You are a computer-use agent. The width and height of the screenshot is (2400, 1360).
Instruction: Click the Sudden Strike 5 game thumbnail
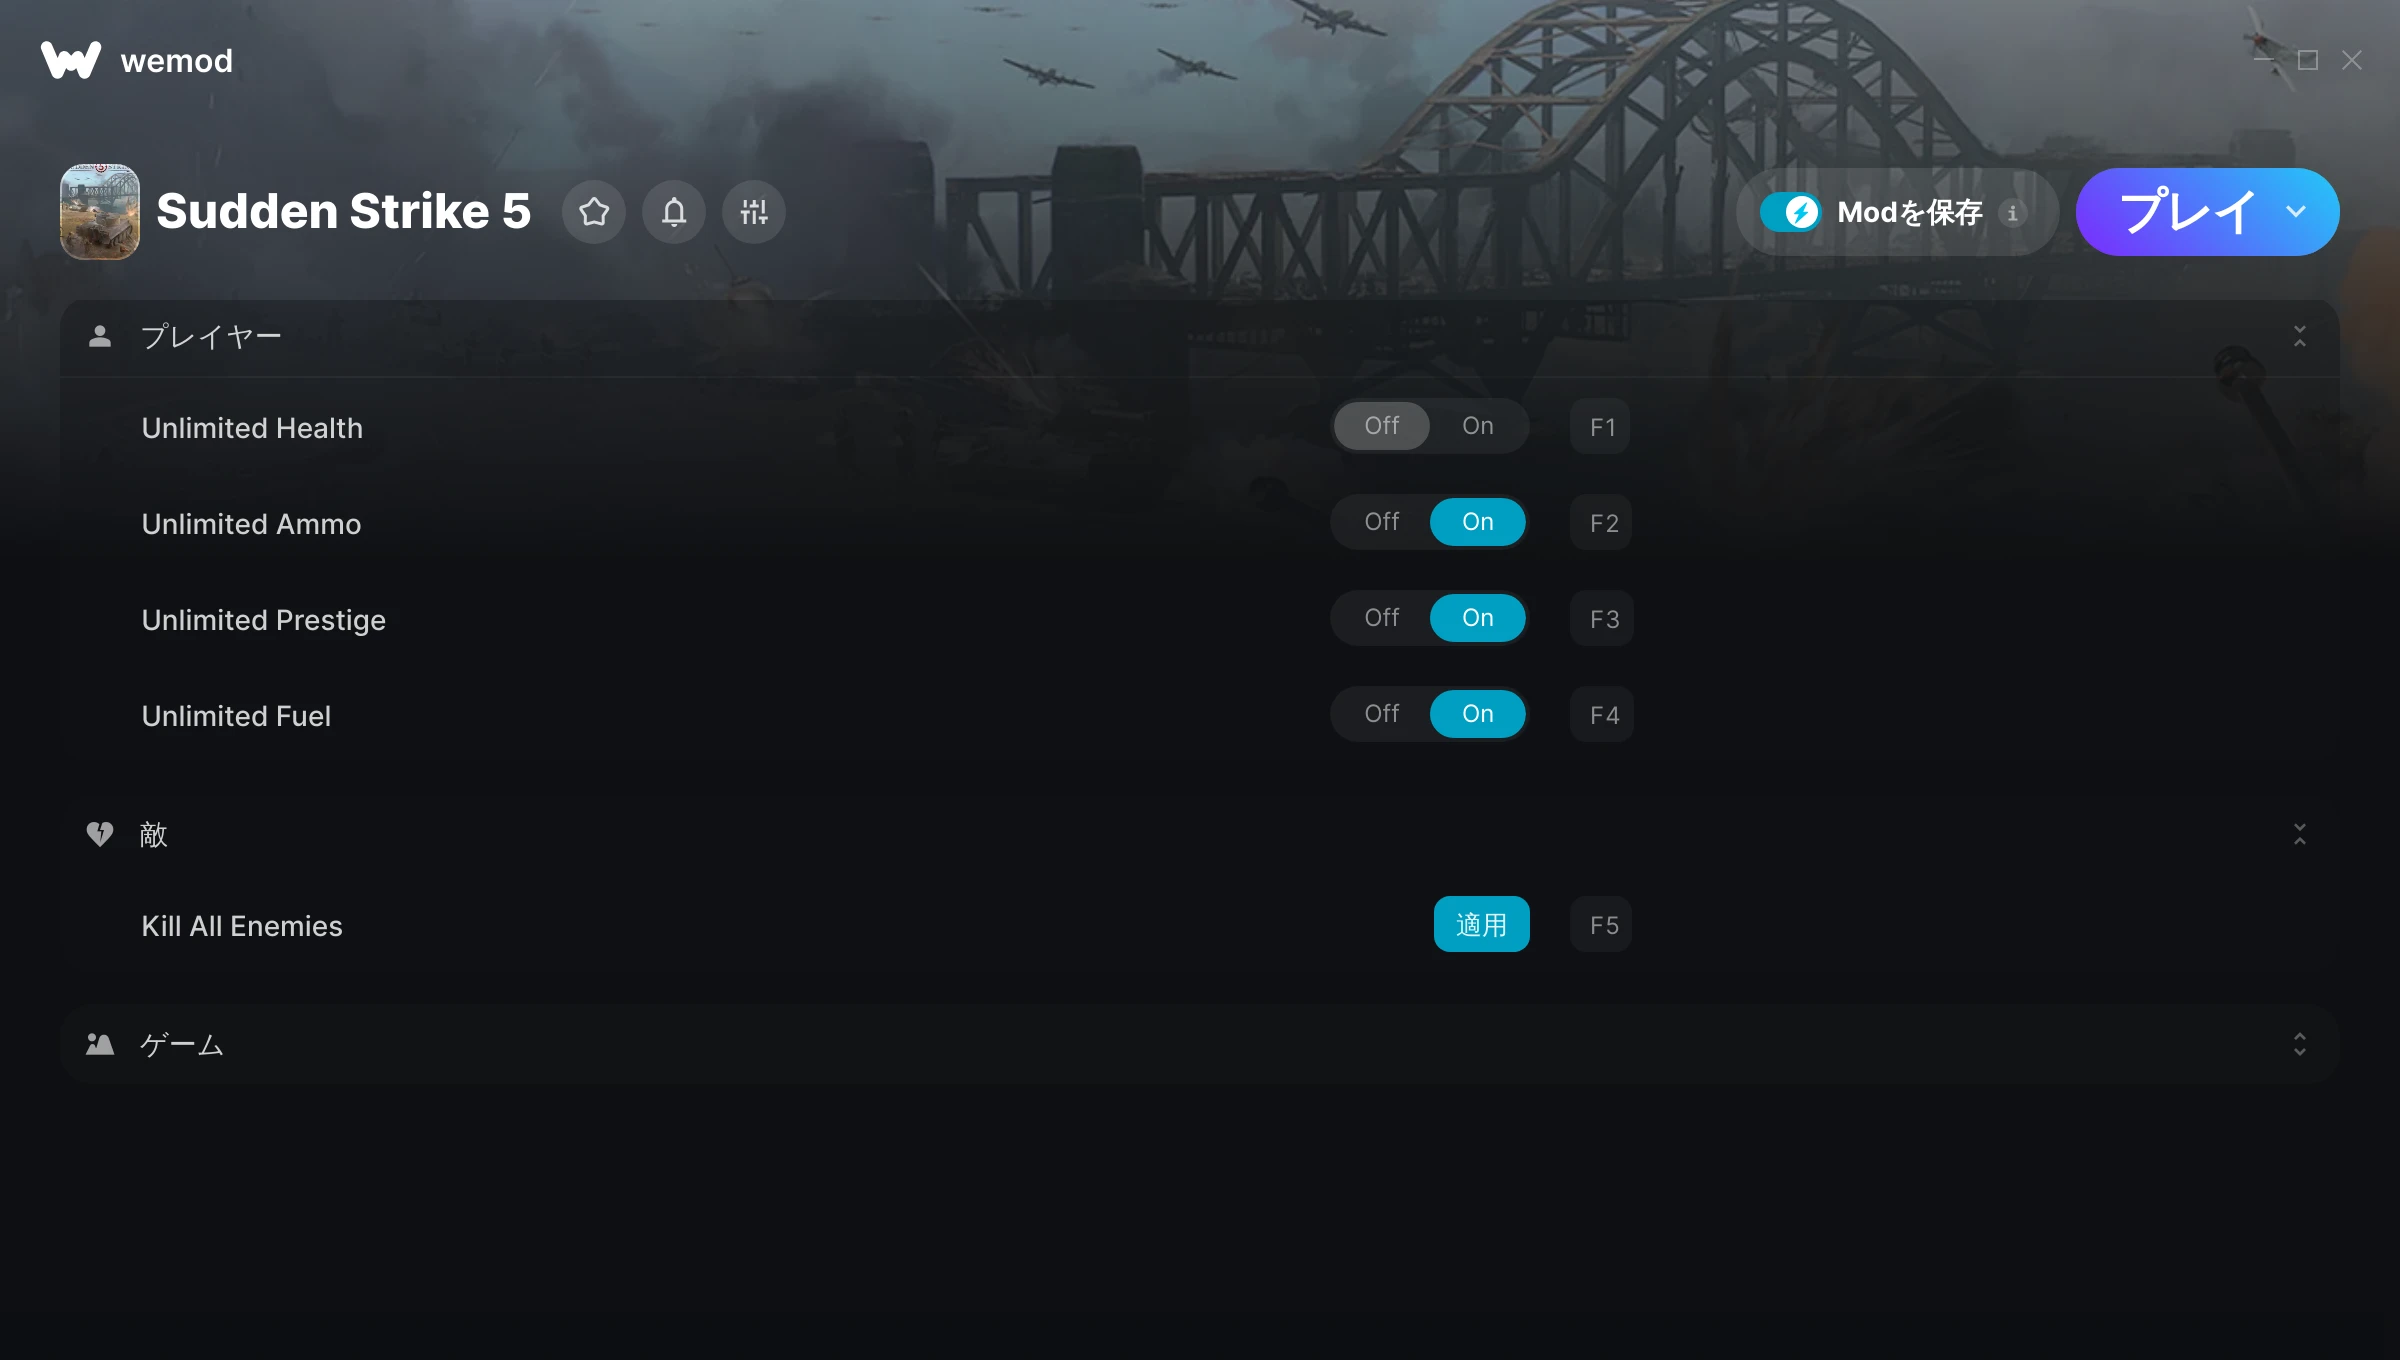[100, 212]
